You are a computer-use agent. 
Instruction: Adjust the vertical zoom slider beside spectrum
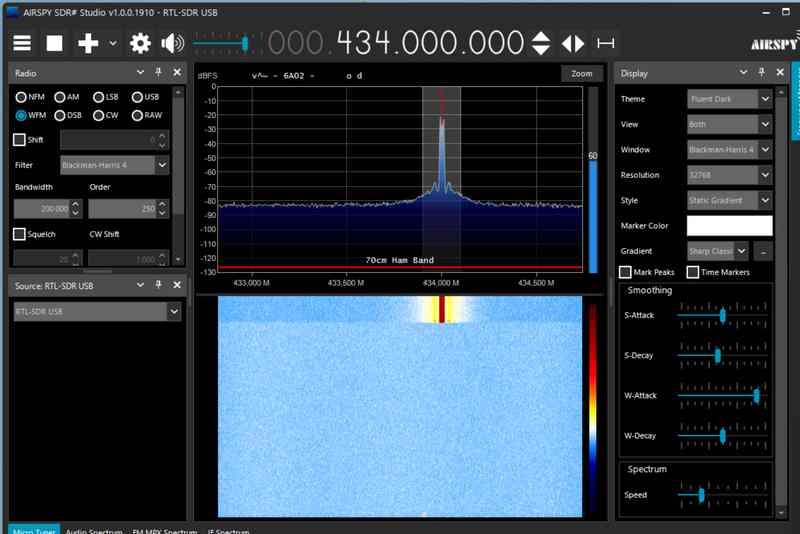click(593, 180)
